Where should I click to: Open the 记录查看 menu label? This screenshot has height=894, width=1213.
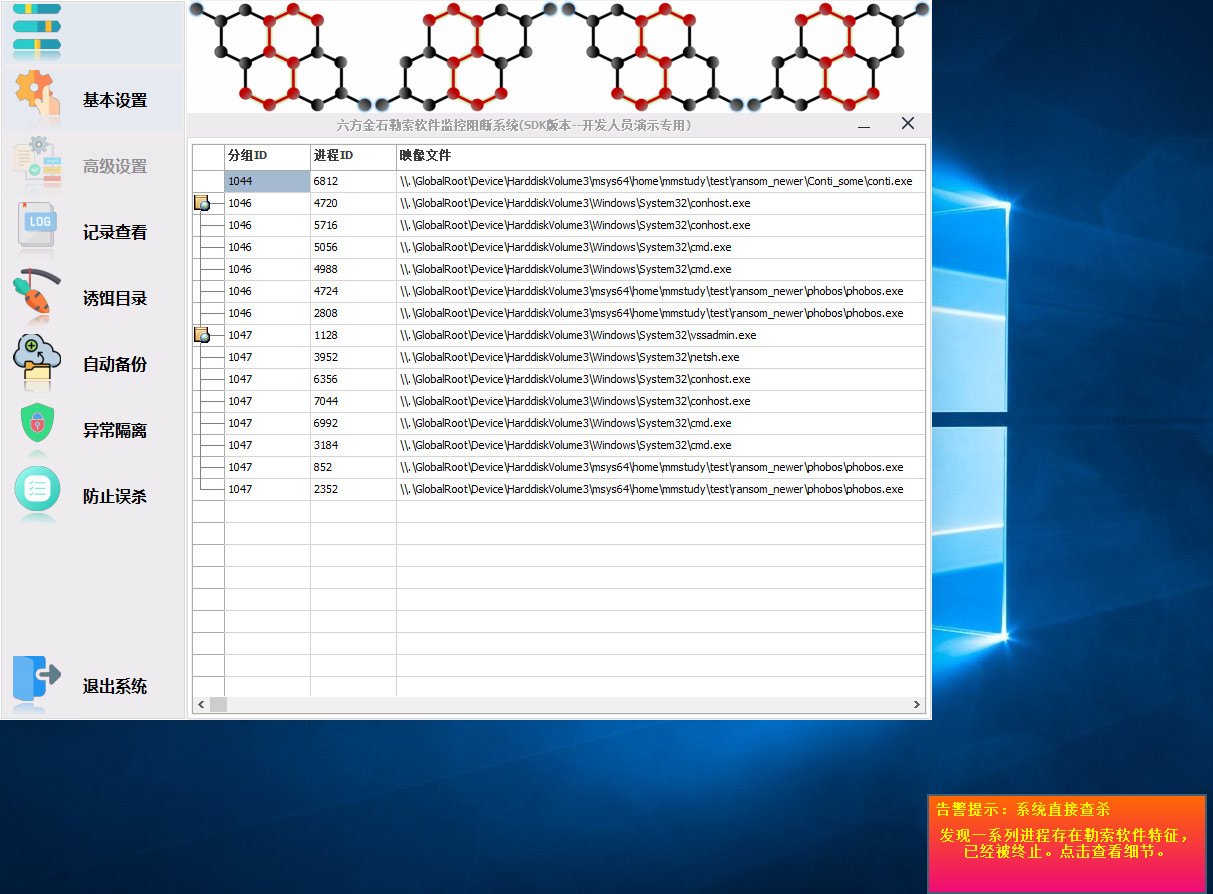click(115, 233)
